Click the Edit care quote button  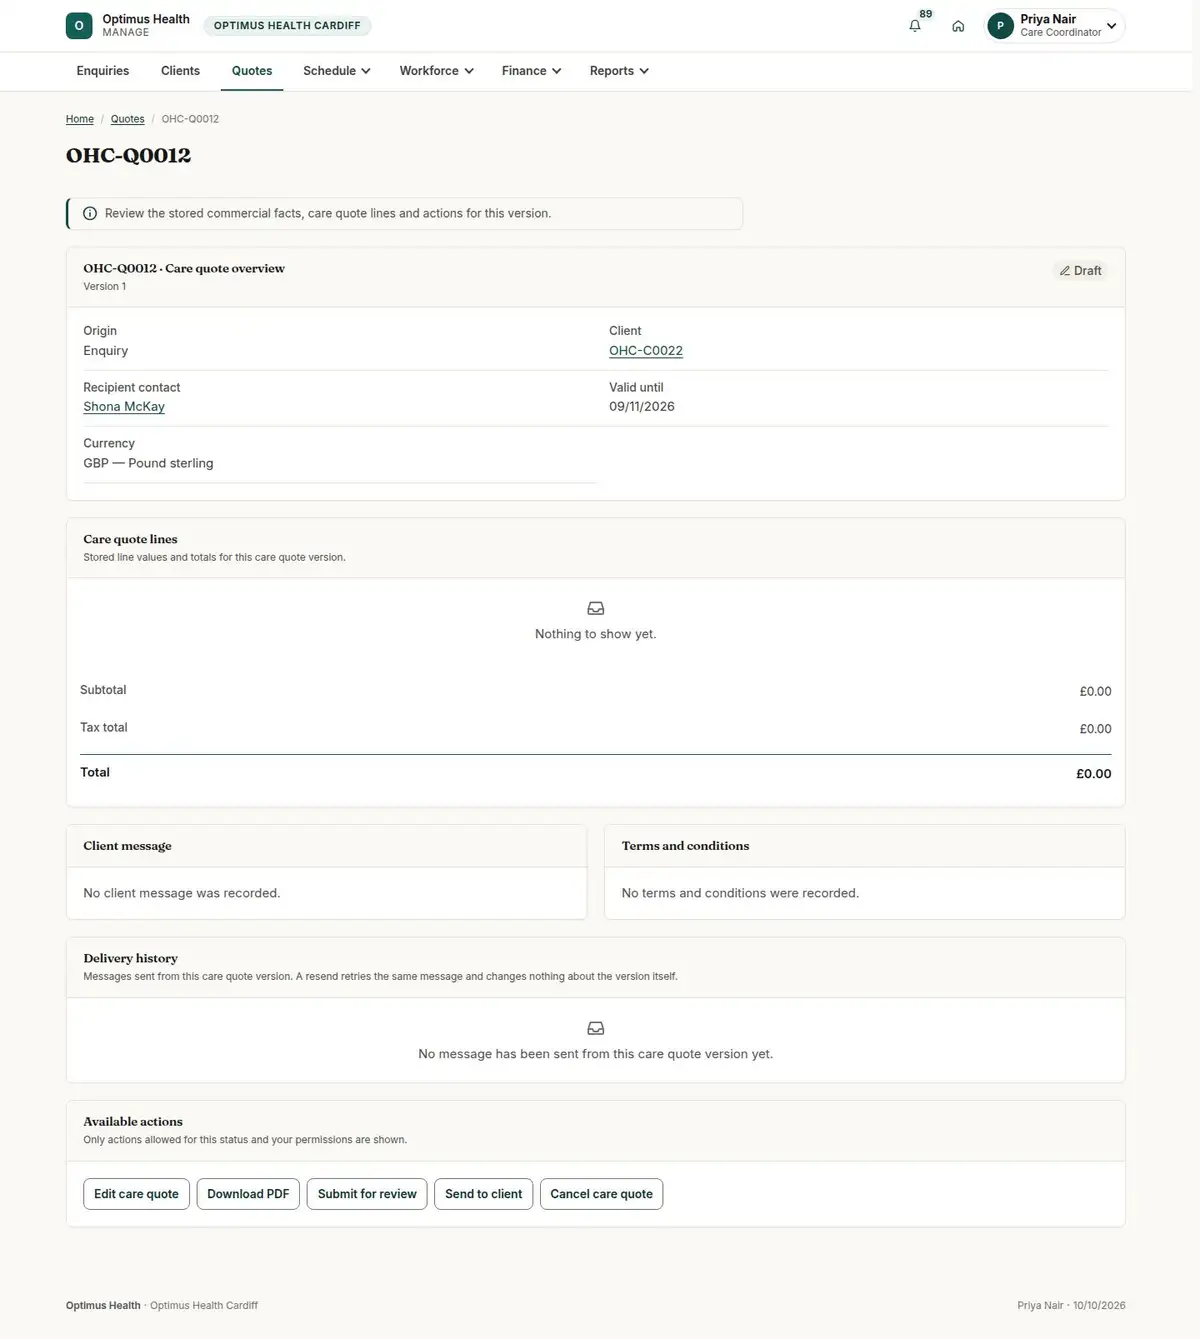point(136,1194)
